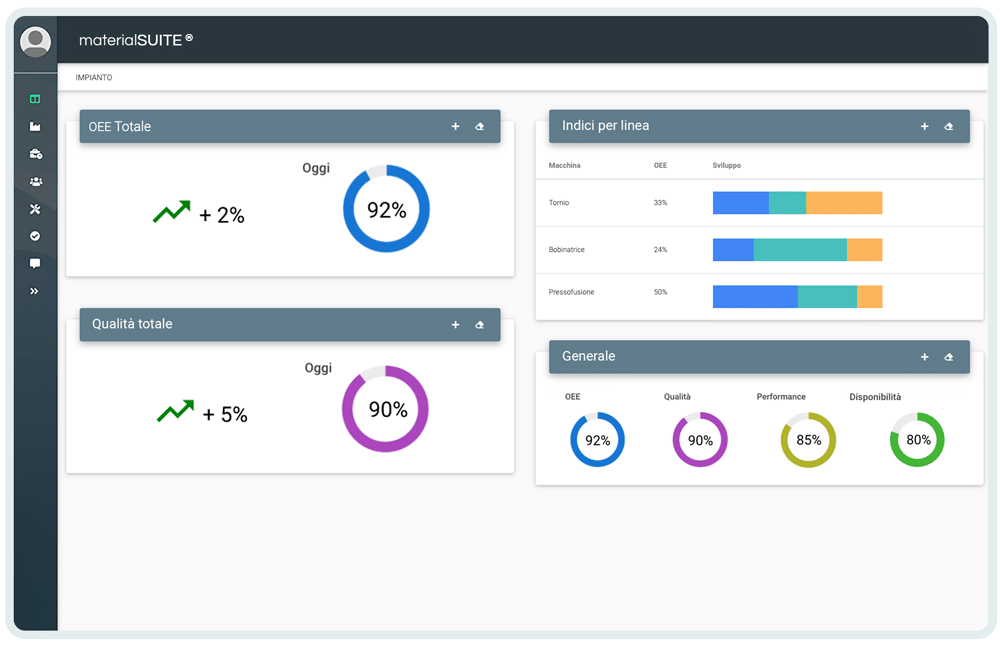Open the checkmark circle sidebar icon
Image resolution: width=1000 pixels, height=649 pixels.
(35, 236)
